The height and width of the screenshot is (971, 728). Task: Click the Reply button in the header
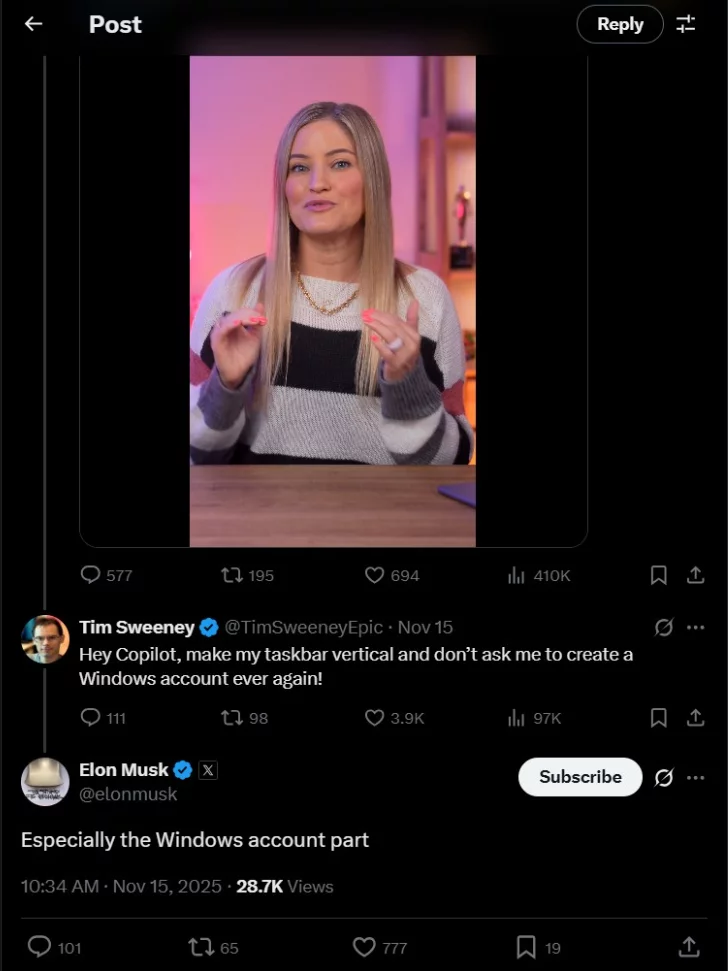tap(619, 24)
